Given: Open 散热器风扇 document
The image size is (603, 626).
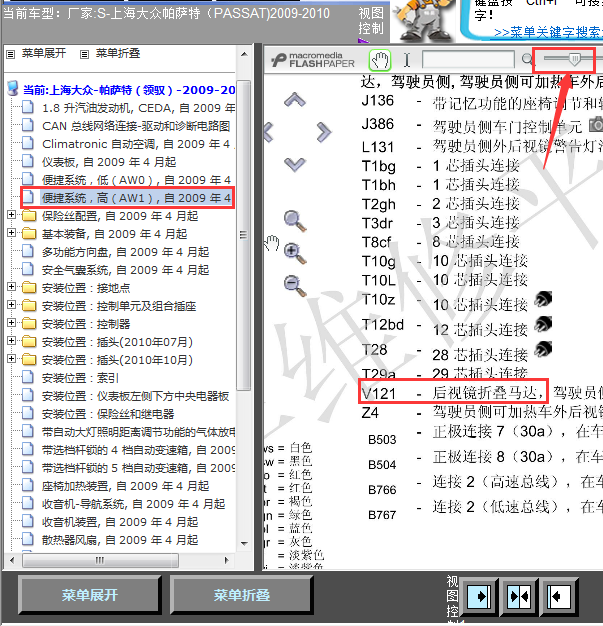Looking at the screenshot, I should 120,540.
